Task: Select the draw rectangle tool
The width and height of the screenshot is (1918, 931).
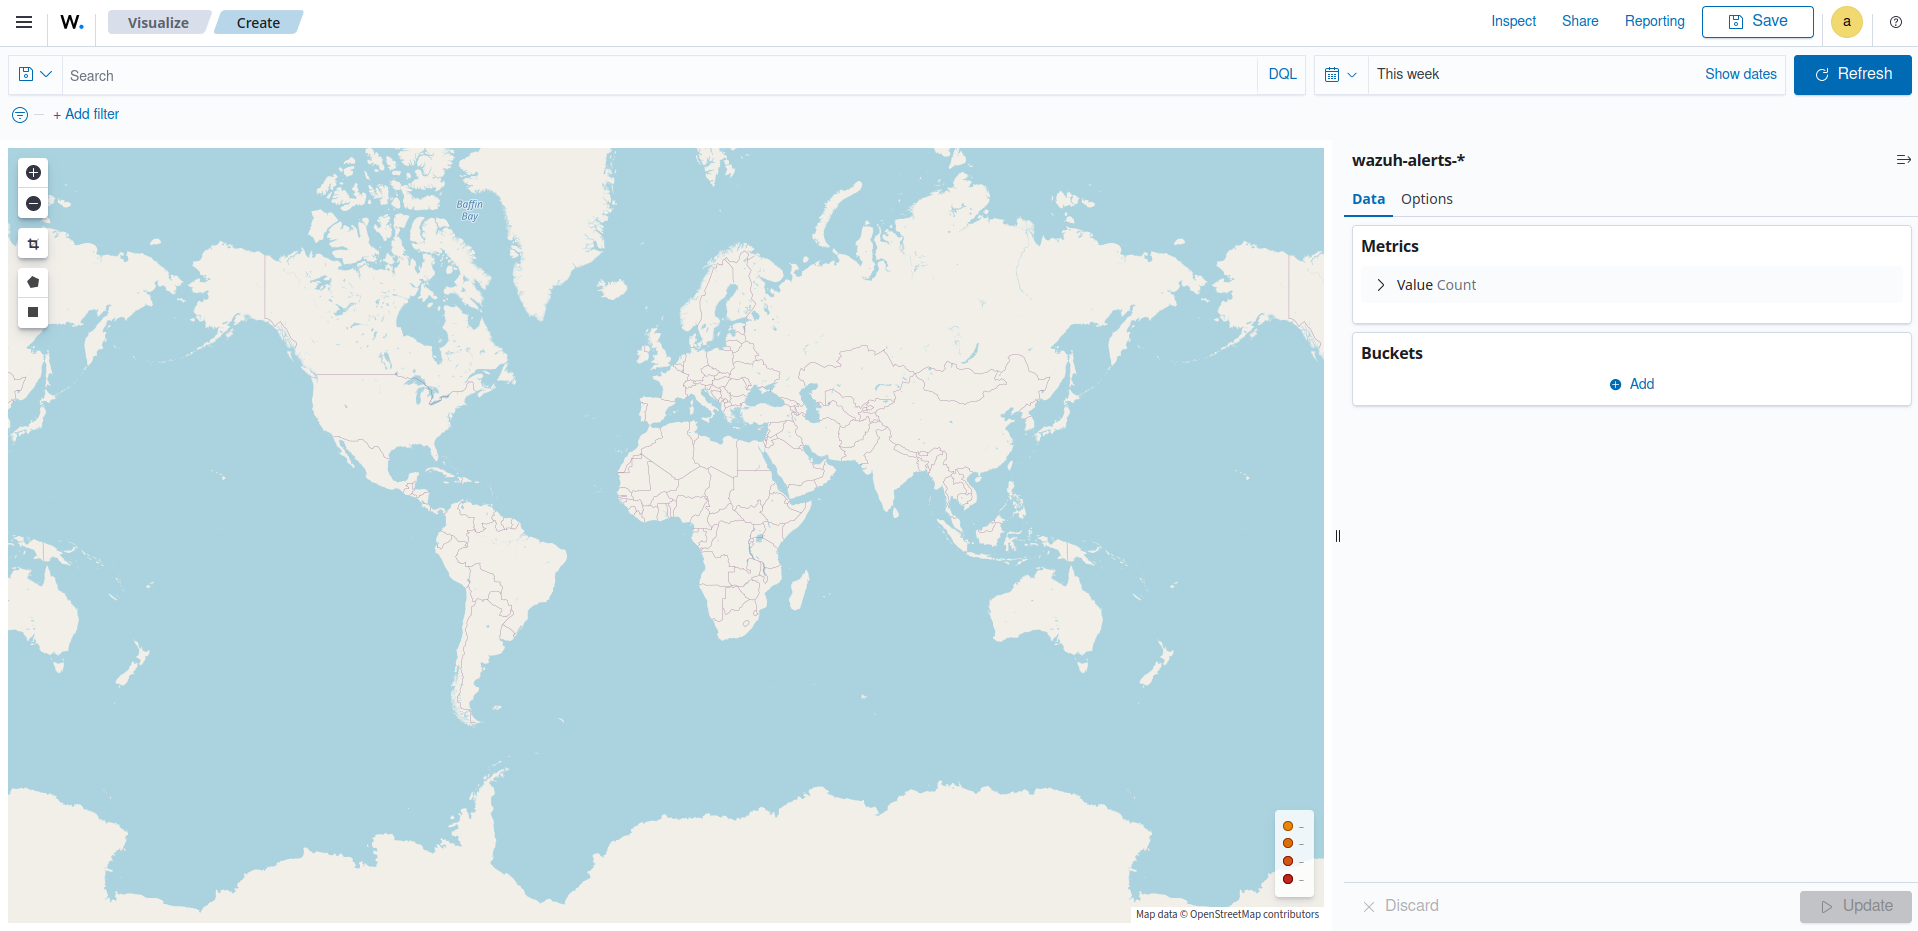Action: [33, 312]
